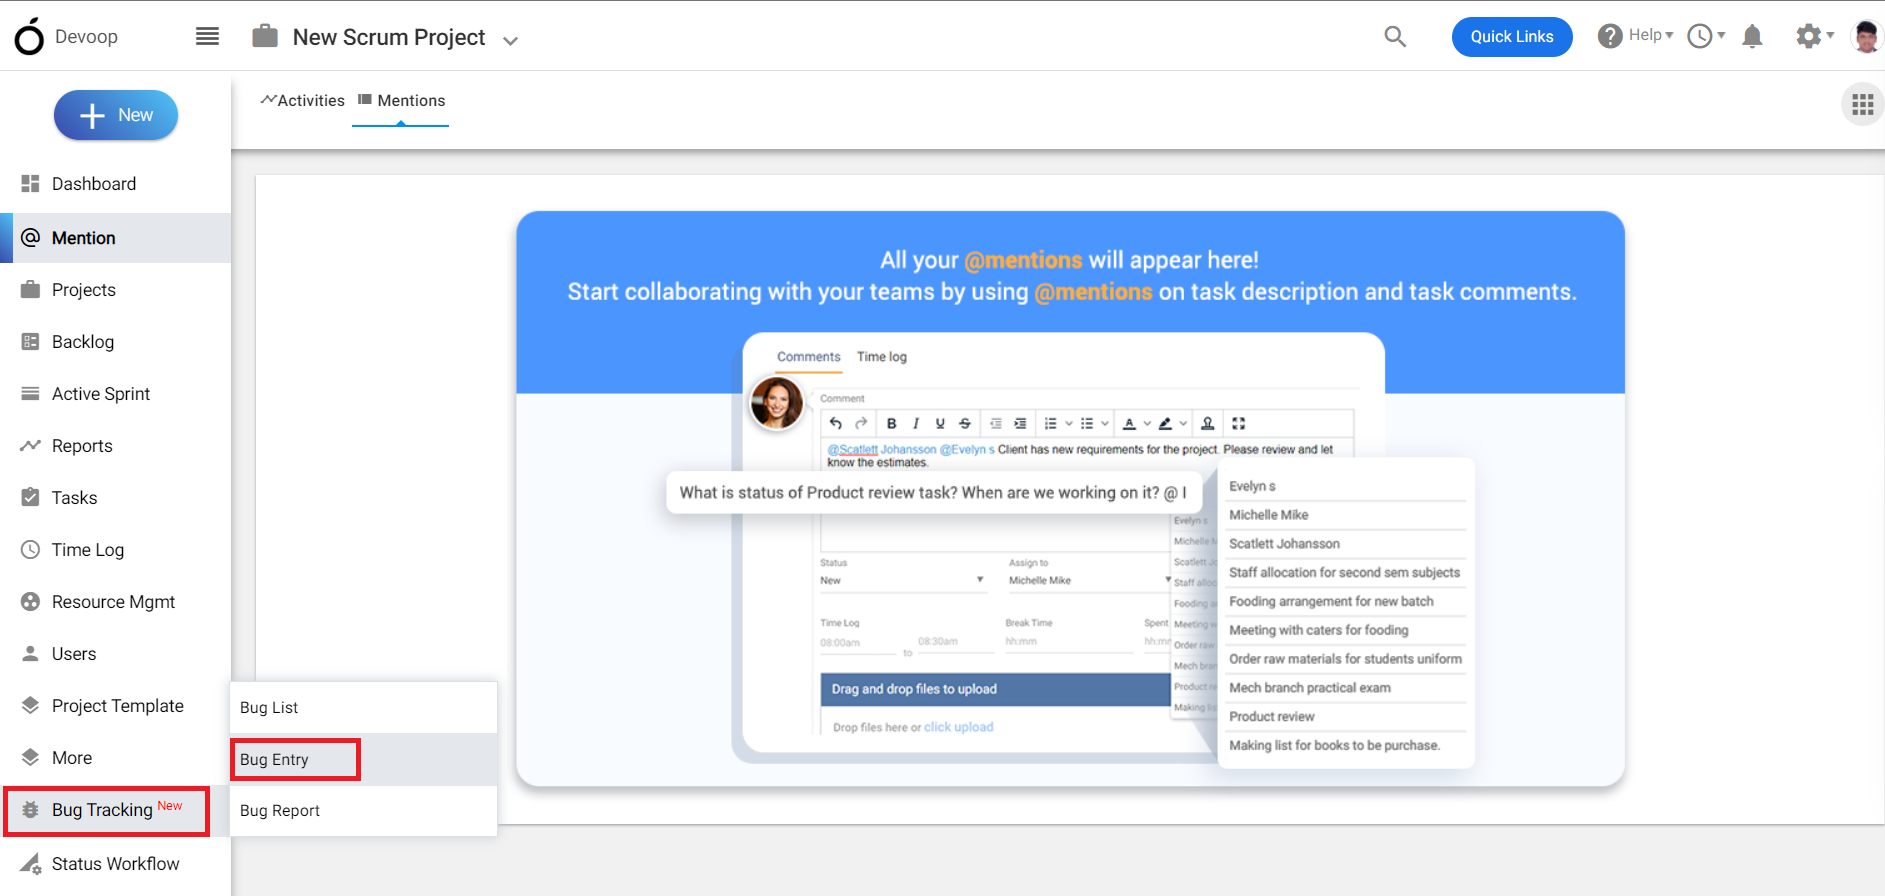1885x896 pixels.
Task: Click the Devoop logo icon
Action: click(x=30, y=36)
